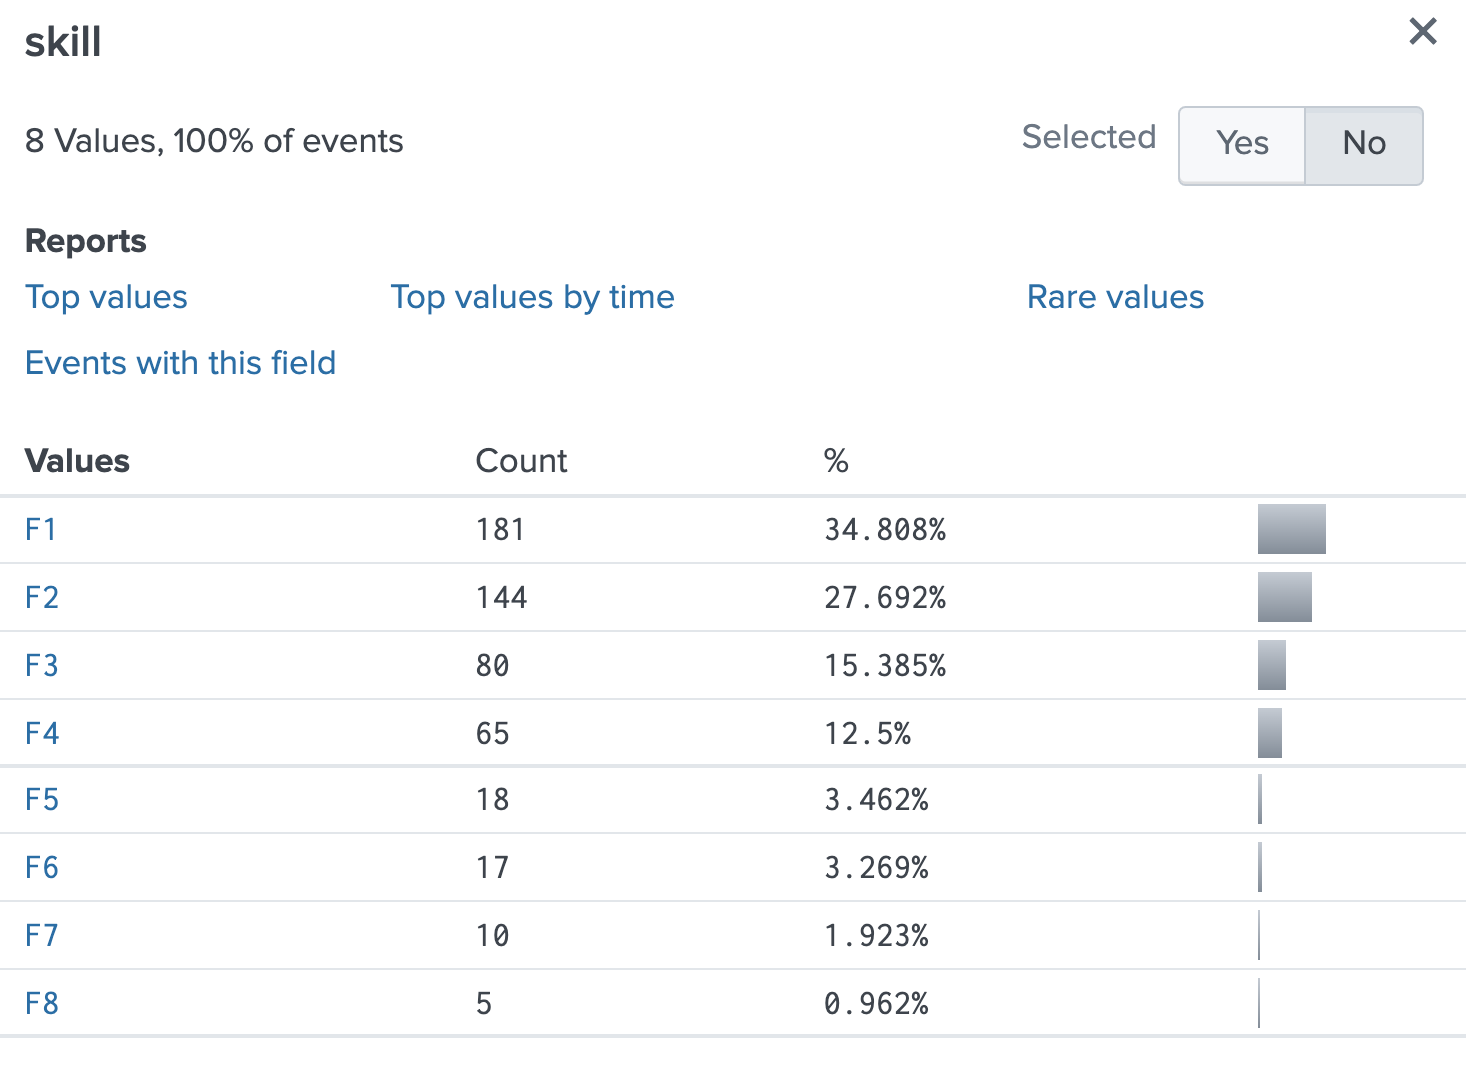Choose the F6 skill value
Image resolution: width=1466 pixels, height=1068 pixels.
(42, 867)
